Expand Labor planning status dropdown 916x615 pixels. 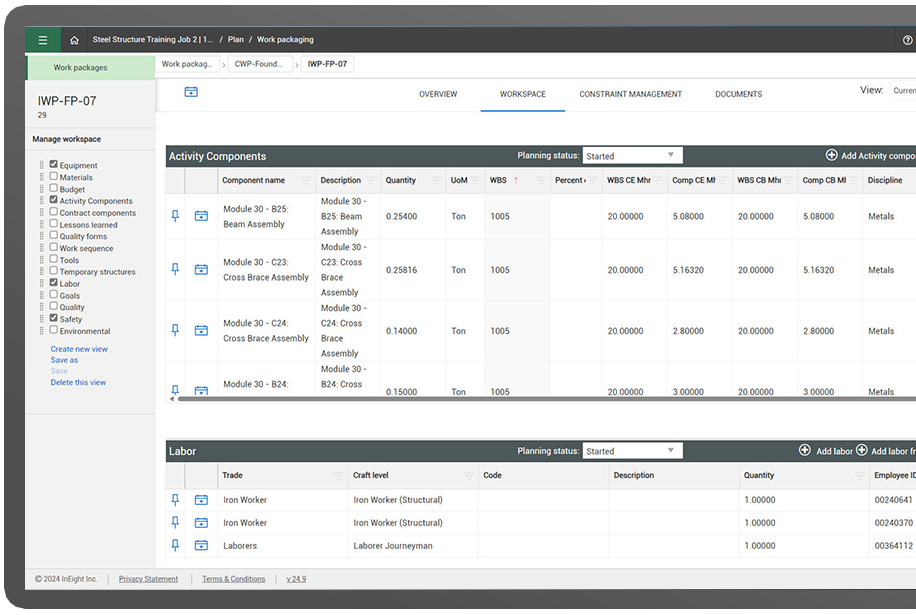(x=632, y=451)
